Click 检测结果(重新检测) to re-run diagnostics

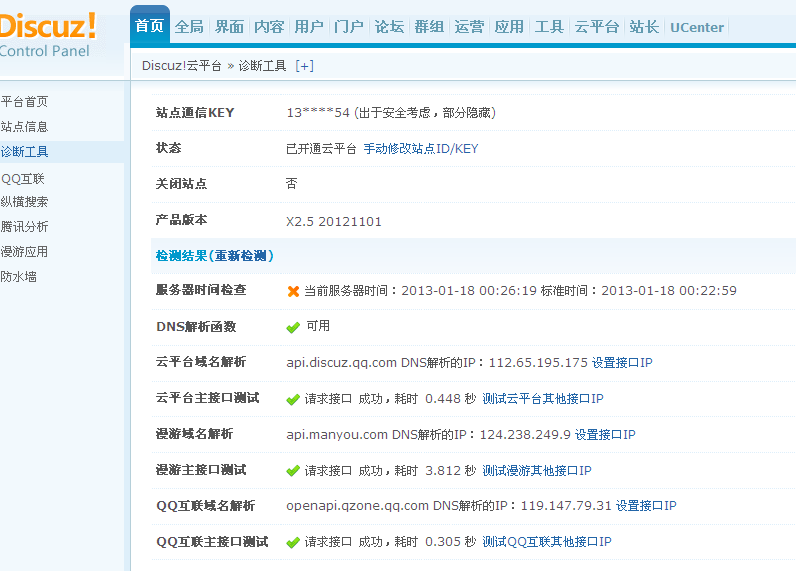pos(215,256)
